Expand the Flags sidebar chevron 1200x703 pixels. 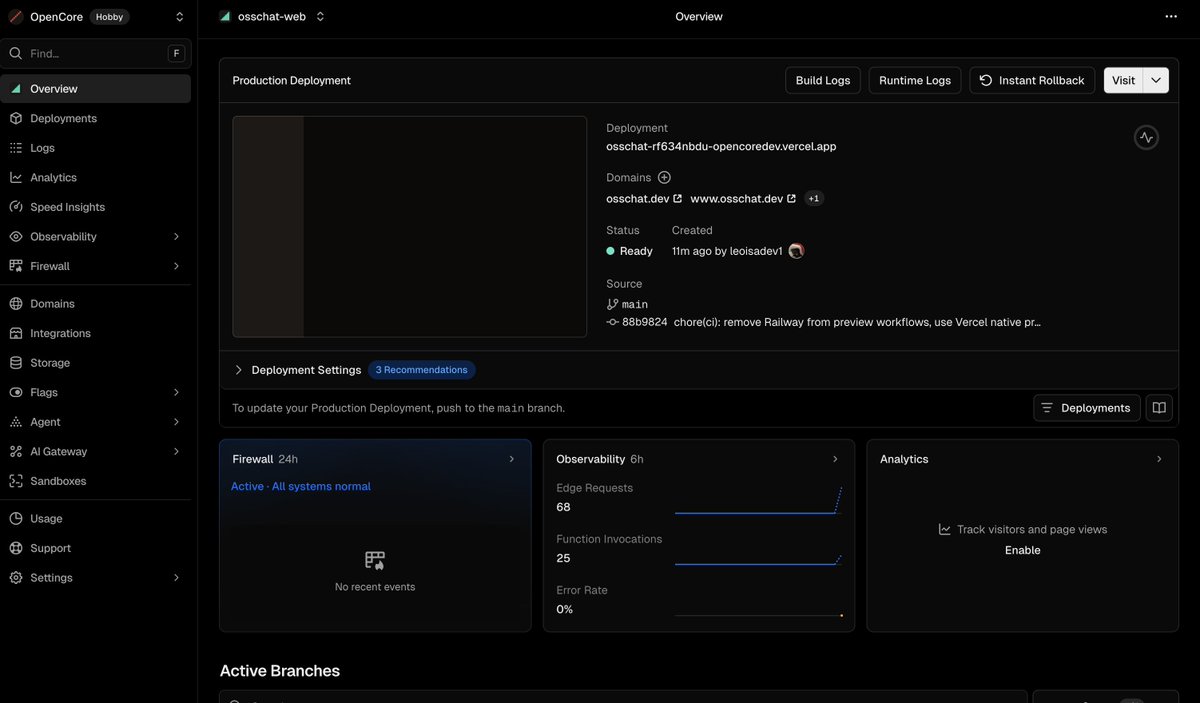[x=177, y=392]
